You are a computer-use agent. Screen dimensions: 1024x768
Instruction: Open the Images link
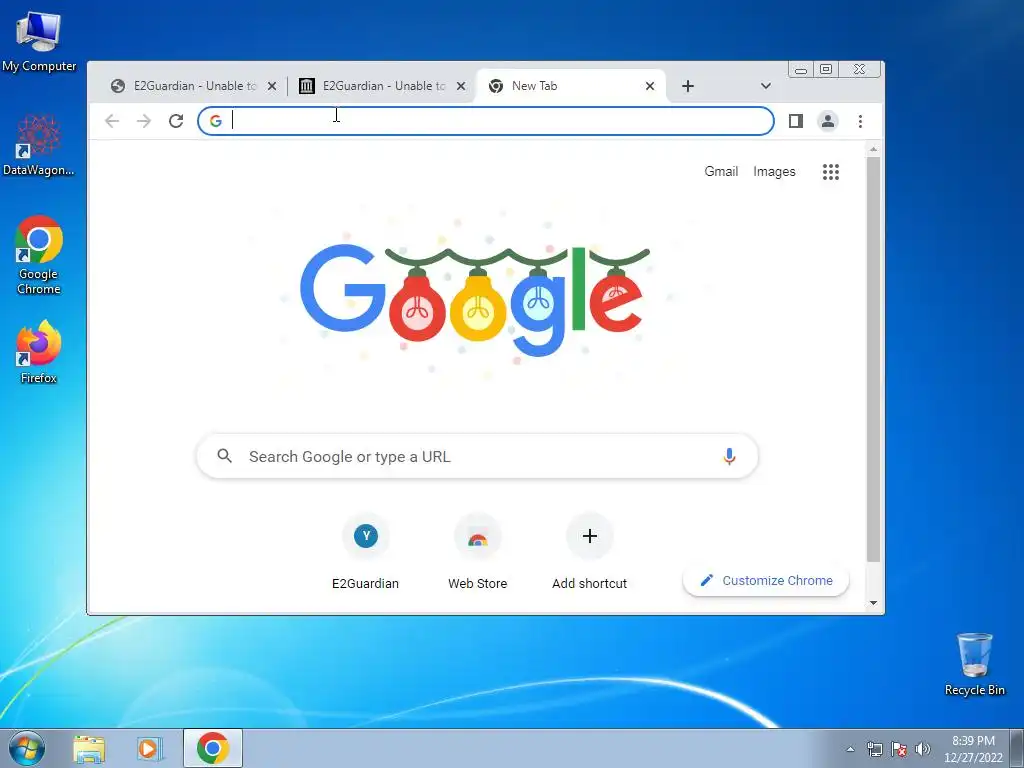[x=775, y=172]
